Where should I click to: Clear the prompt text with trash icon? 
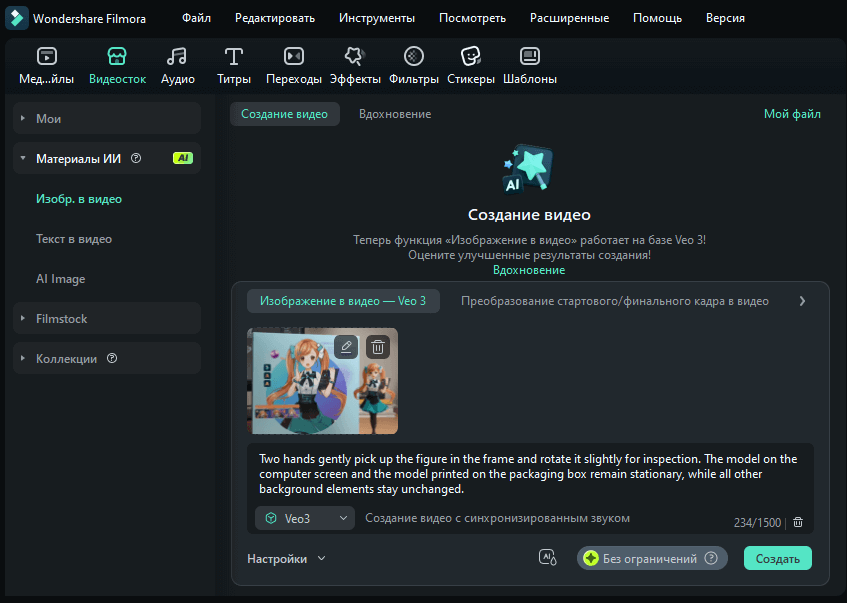(798, 522)
